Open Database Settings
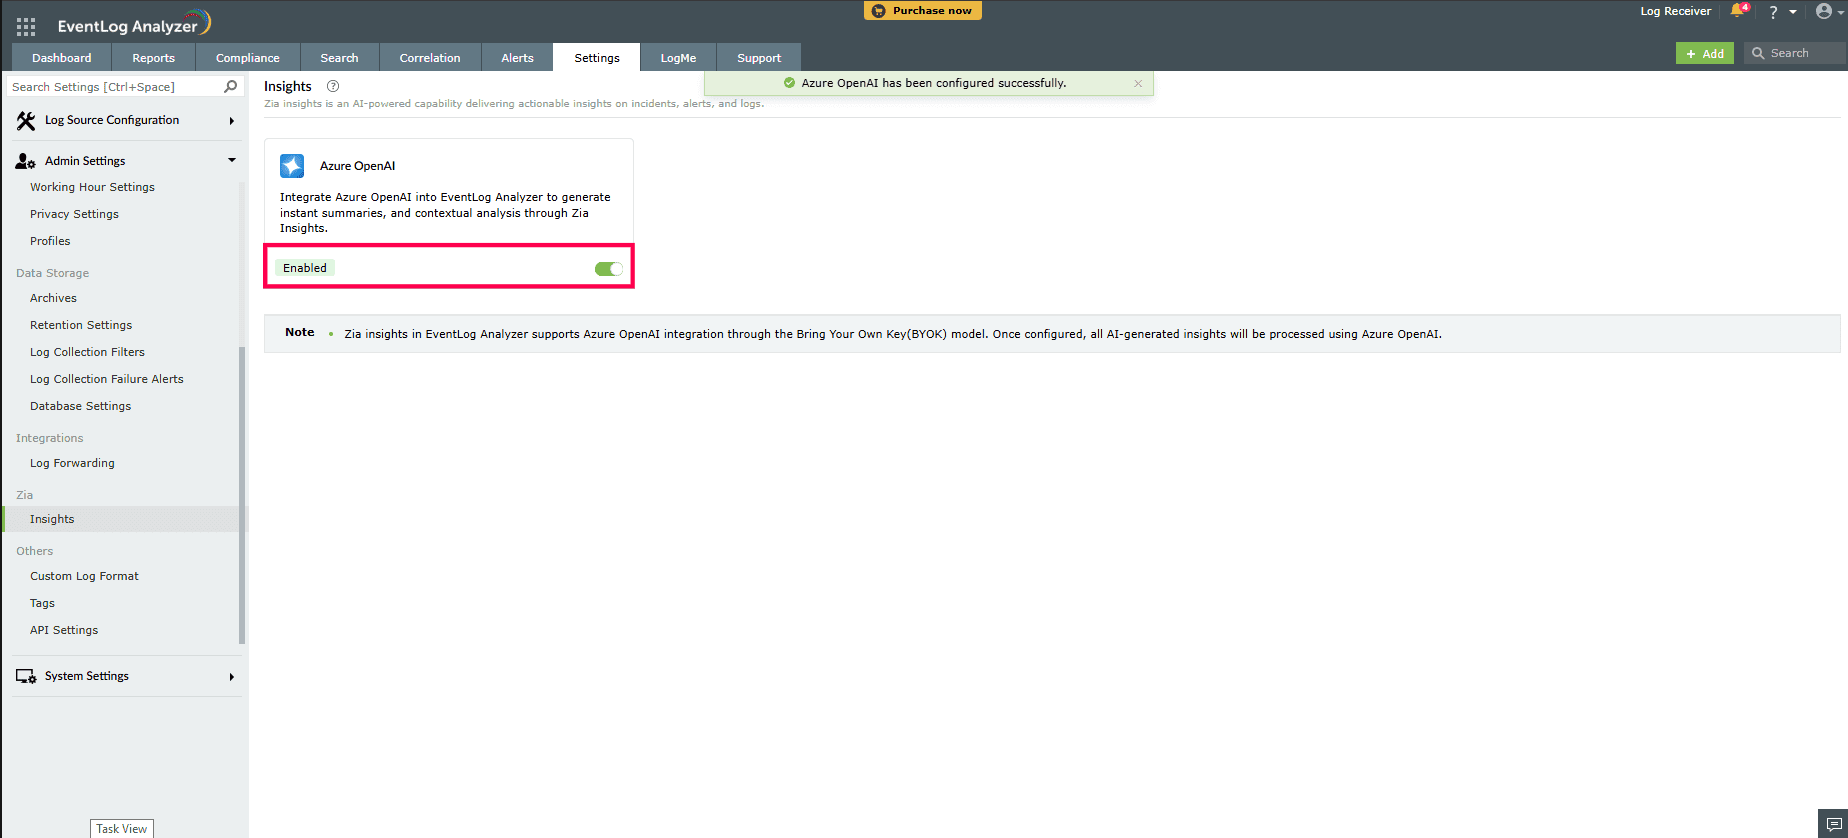This screenshot has width=1848, height=838. click(80, 406)
